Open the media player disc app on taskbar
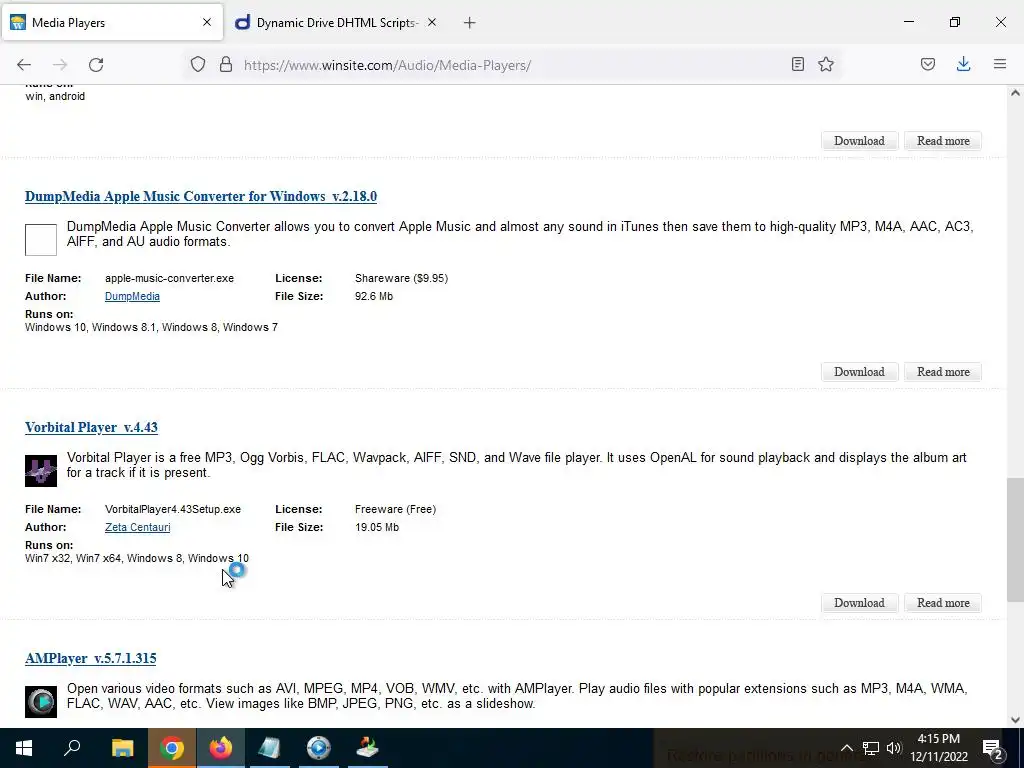Screen dimensions: 1024x768 (318, 748)
